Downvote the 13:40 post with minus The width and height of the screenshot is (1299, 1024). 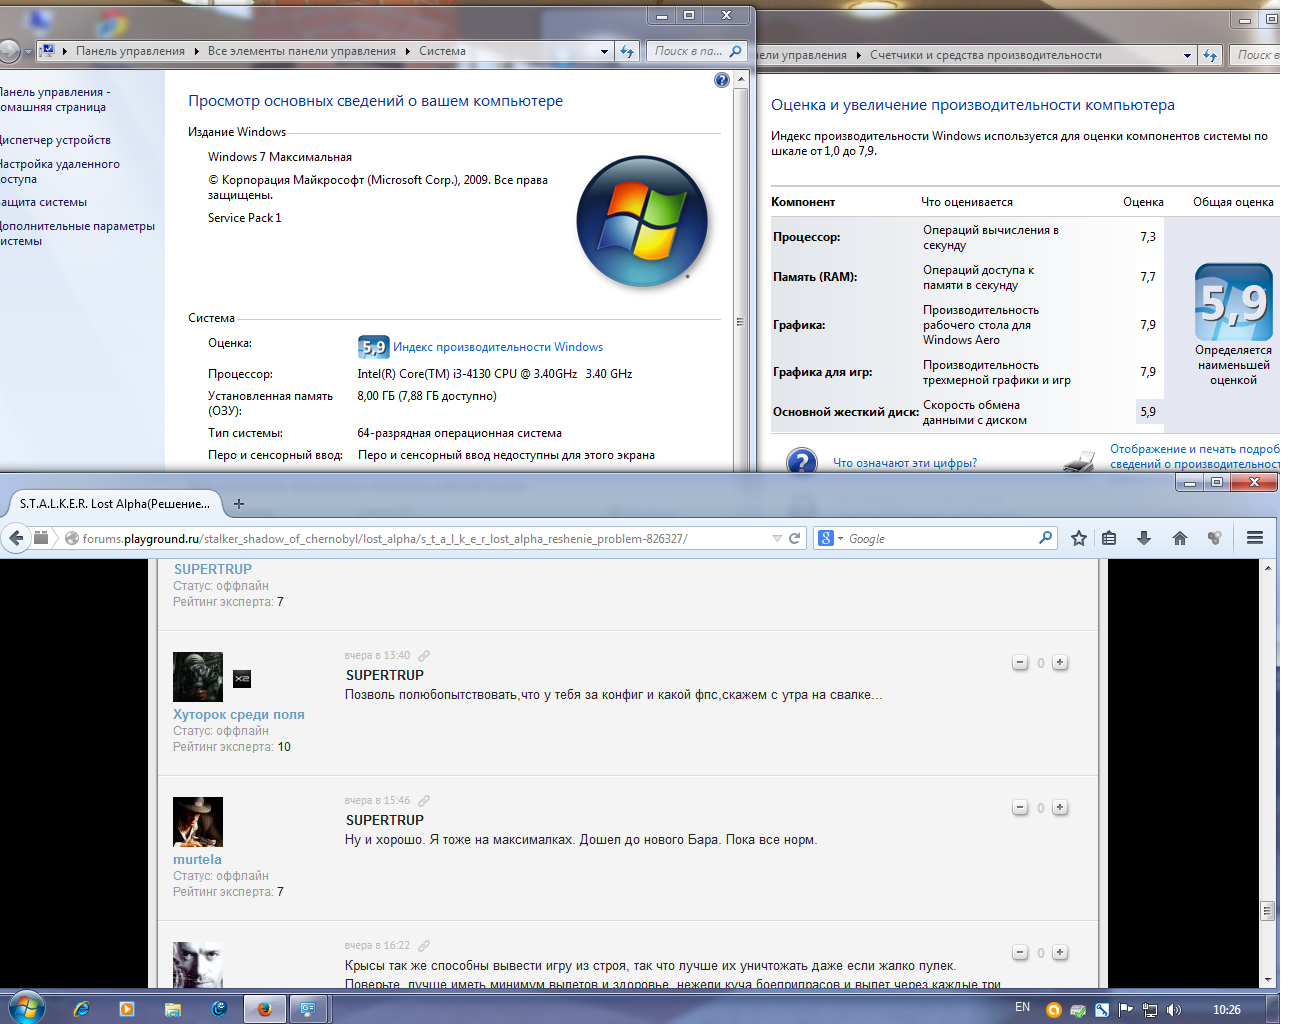pyautogui.click(x=1020, y=662)
